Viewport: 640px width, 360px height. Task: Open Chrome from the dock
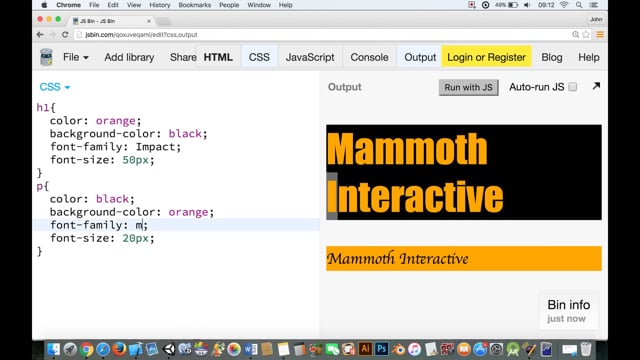tap(87, 349)
